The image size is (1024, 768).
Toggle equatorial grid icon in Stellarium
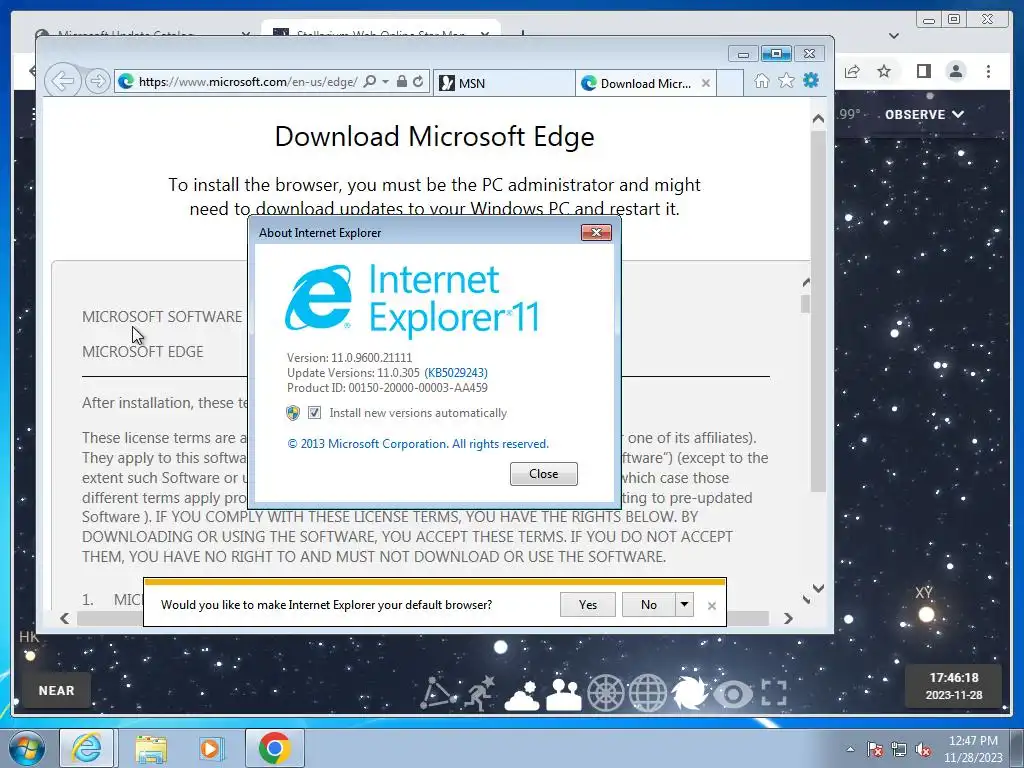point(647,693)
